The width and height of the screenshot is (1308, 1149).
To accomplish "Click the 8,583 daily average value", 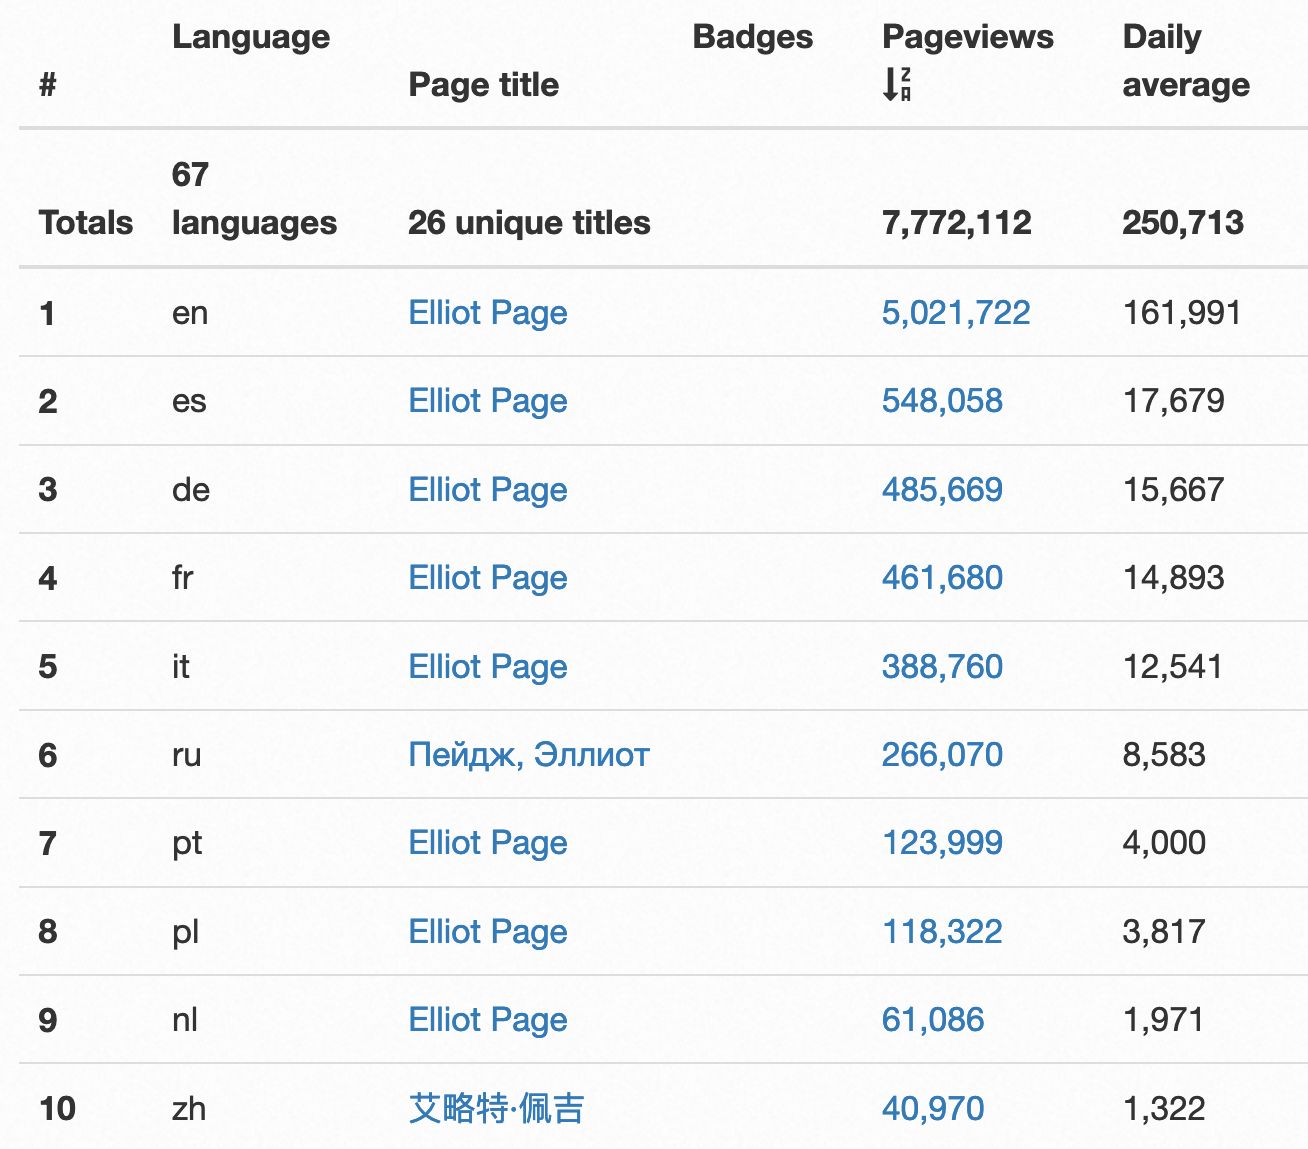I will point(1164,755).
